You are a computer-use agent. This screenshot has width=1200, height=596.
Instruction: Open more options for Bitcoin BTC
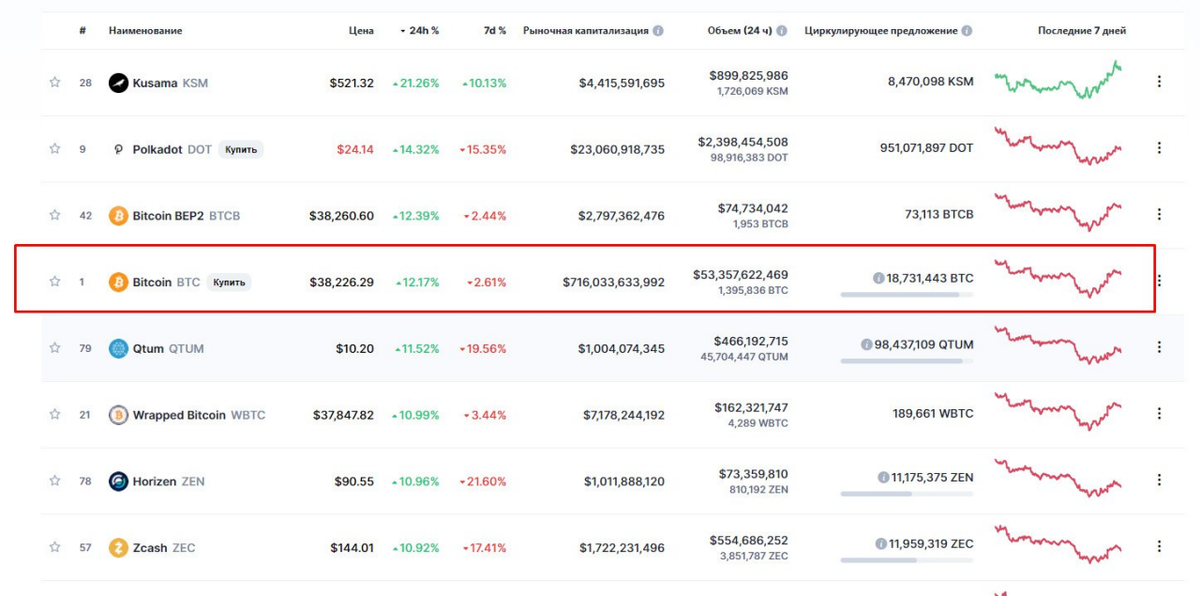point(1159,281)
